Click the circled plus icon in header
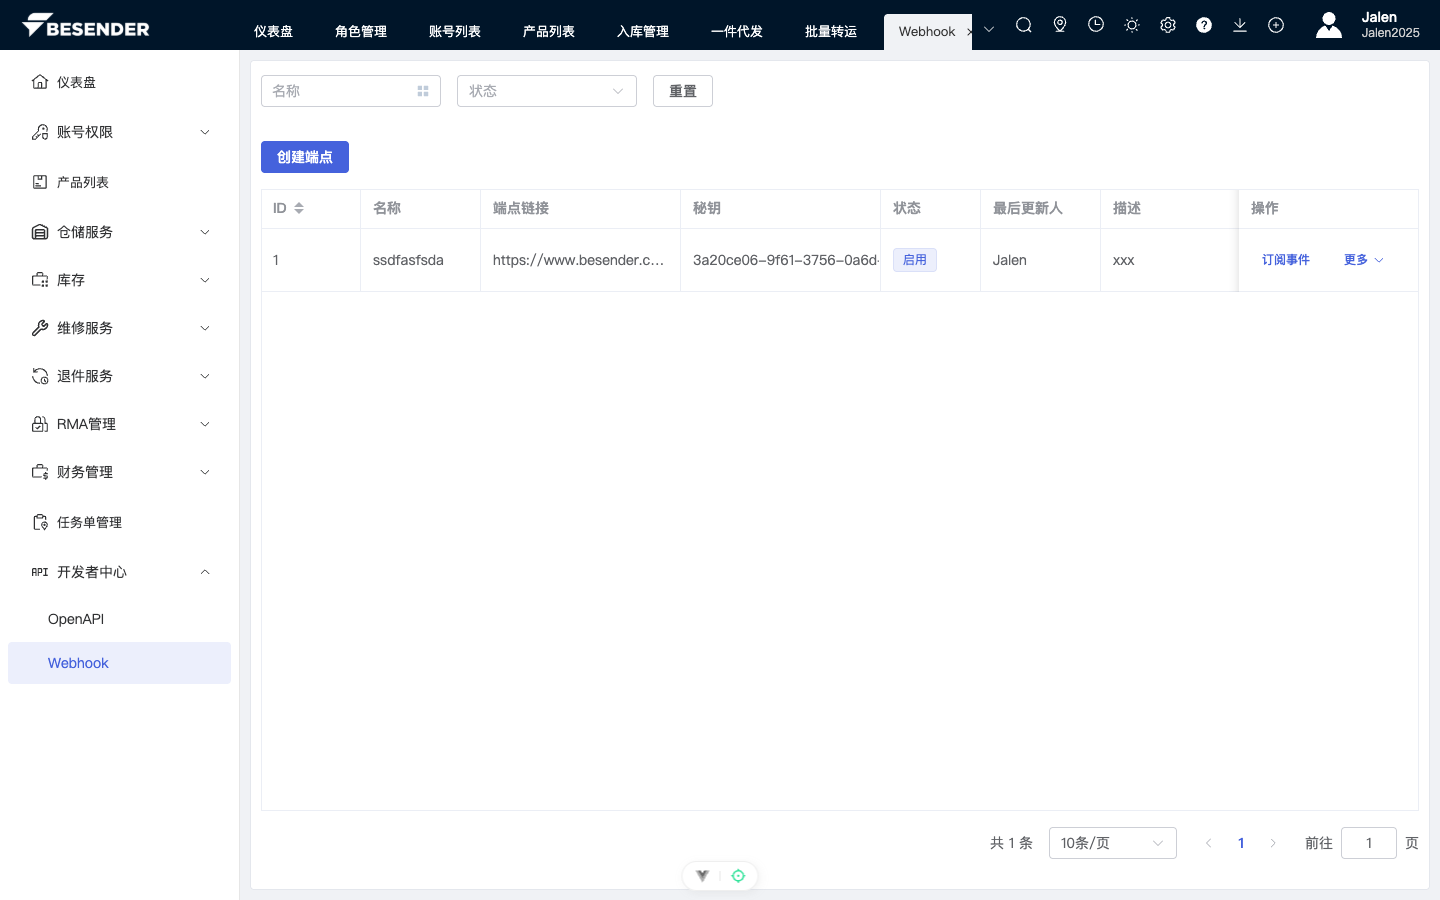 [1276, 25]
